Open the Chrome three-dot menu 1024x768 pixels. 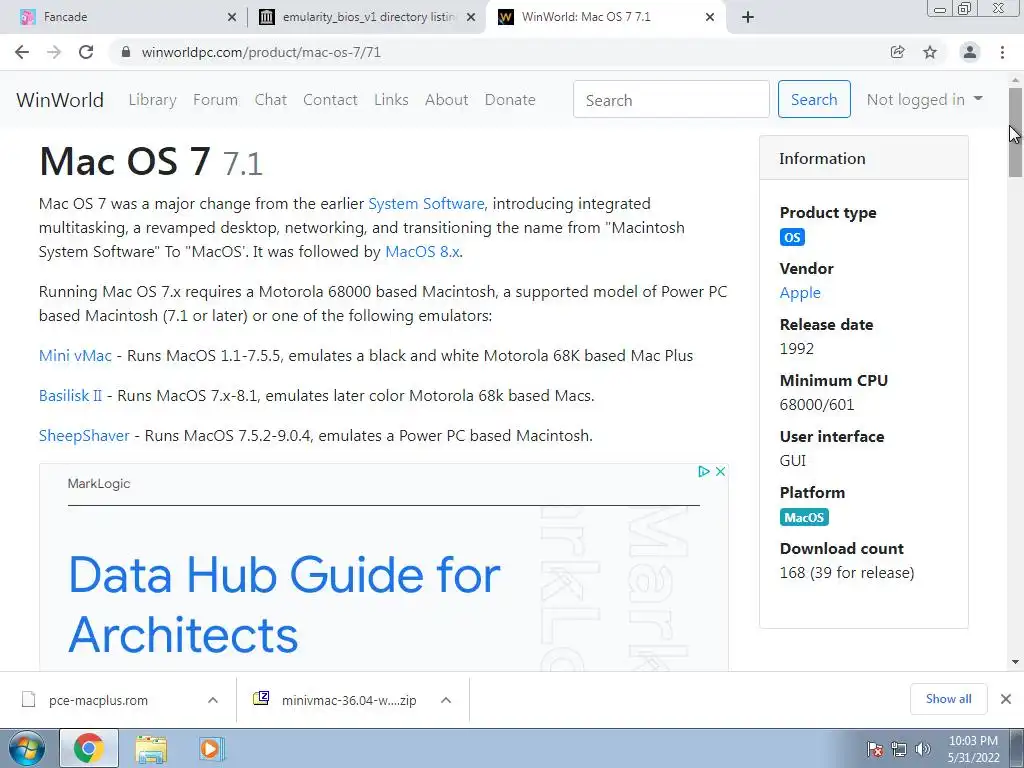coord(1002,52)
